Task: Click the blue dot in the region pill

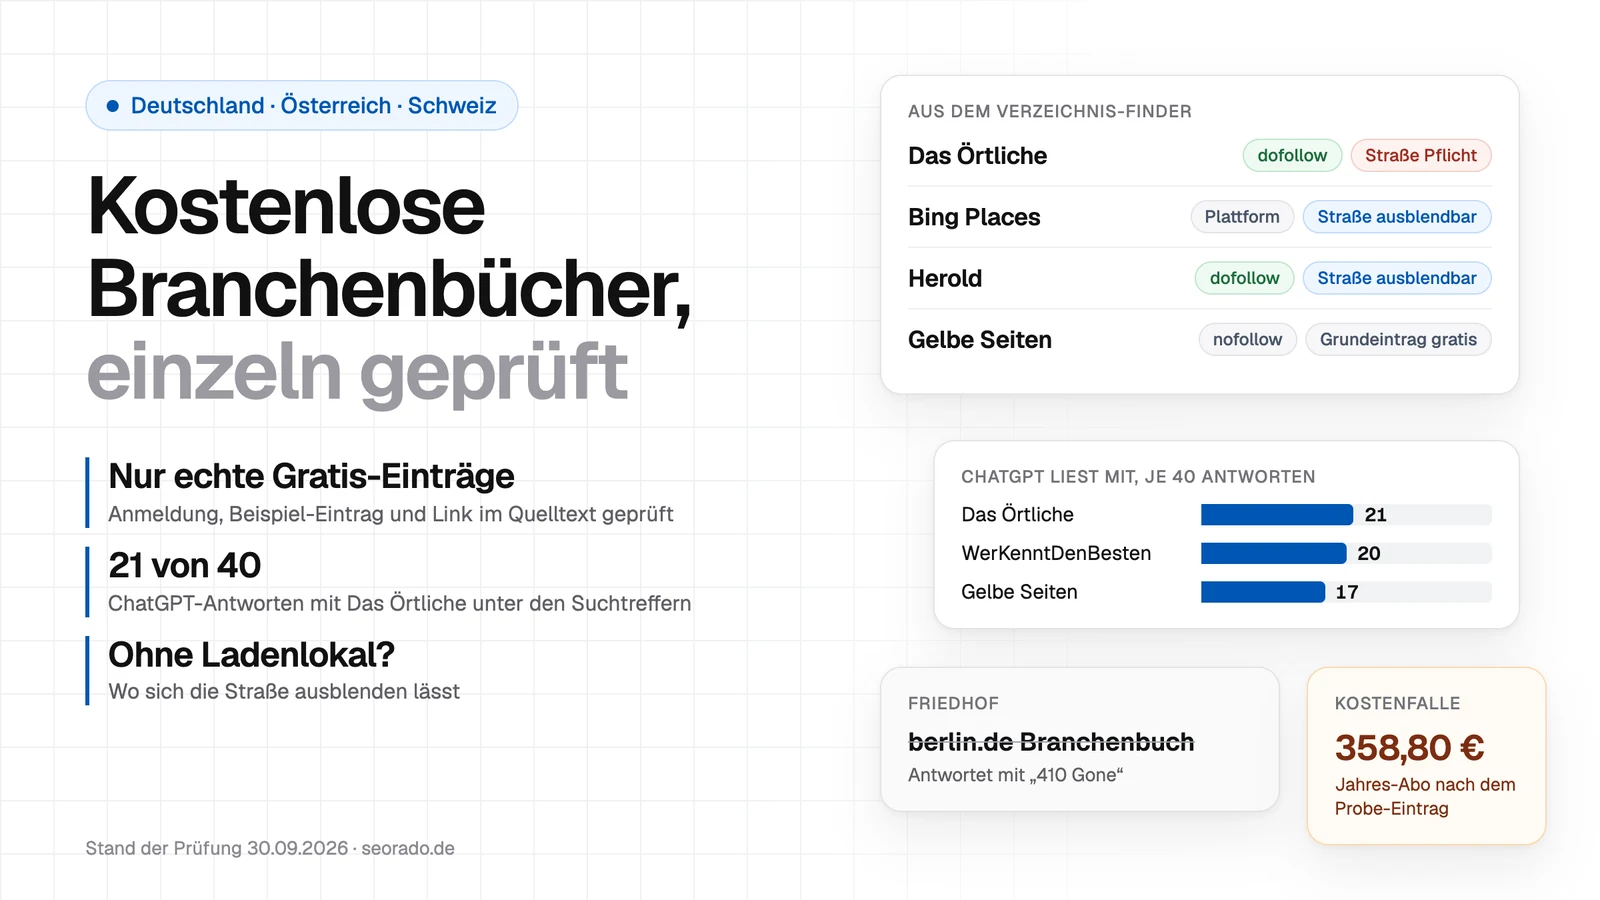Action: pyautogui.click(x=113, y=106)
